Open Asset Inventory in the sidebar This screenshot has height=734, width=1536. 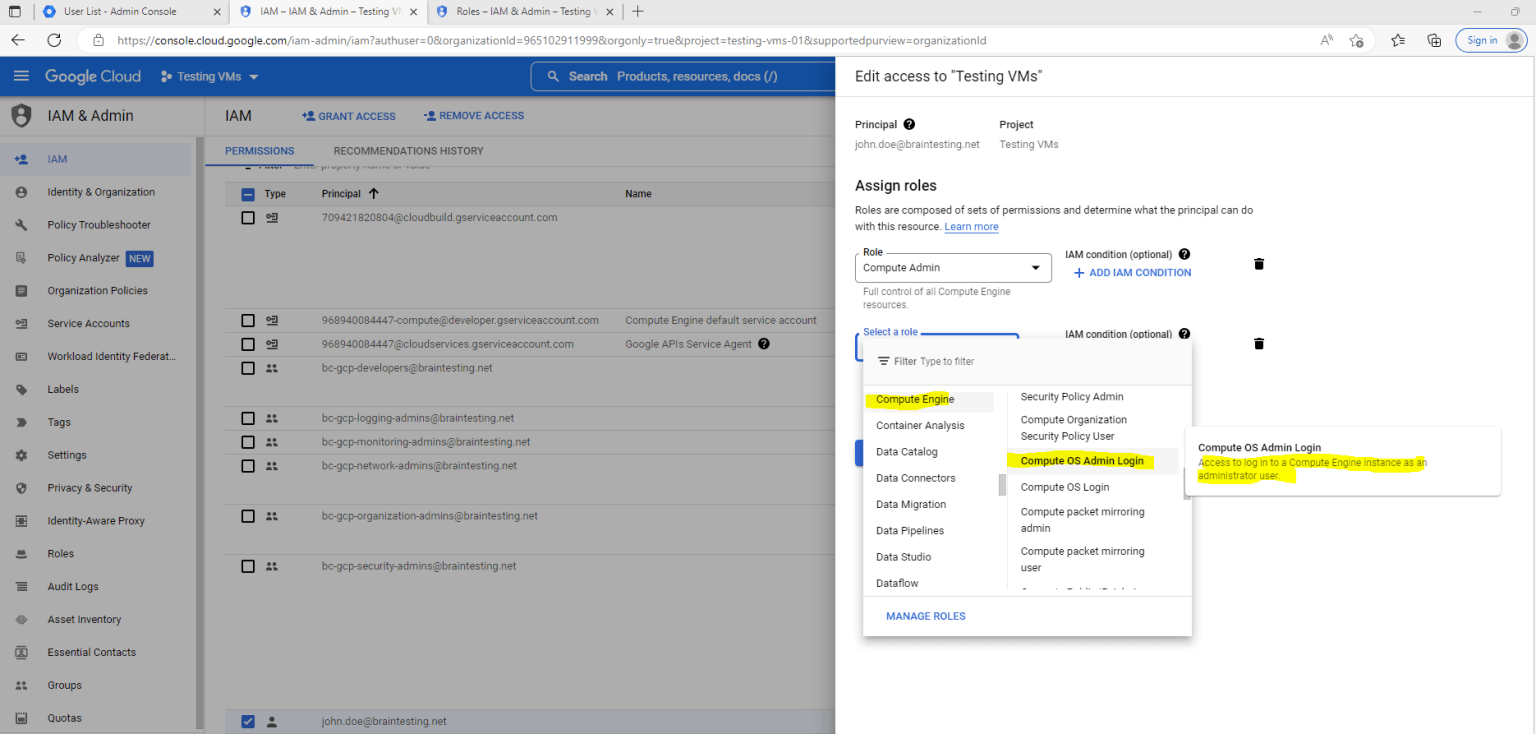click(84, 619)
